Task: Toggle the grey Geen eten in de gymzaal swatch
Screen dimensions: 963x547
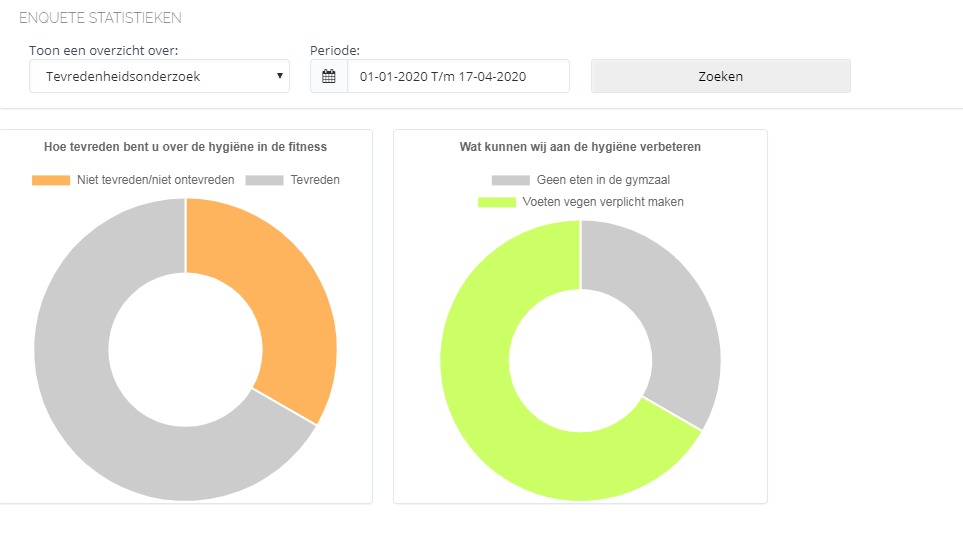Action: [x=510, y=180]
